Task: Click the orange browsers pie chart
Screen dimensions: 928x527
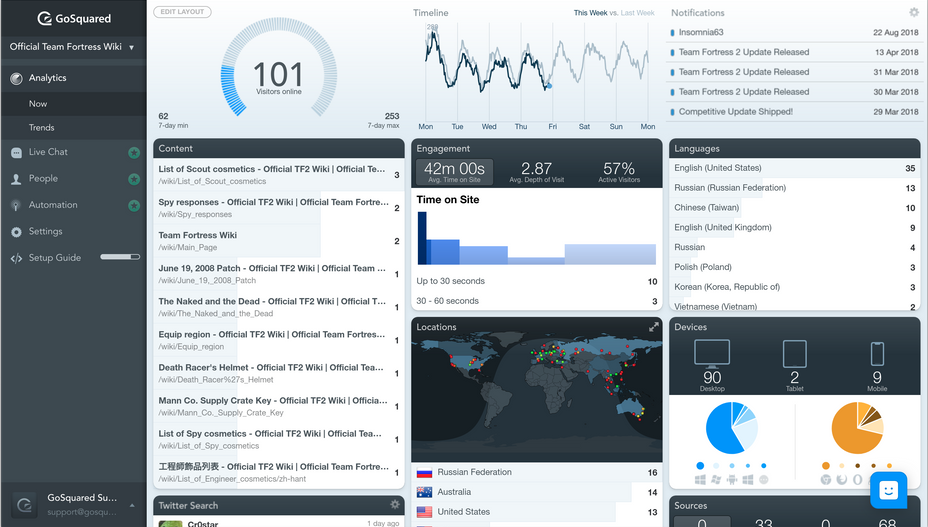Action: click(x=857, y=428)
